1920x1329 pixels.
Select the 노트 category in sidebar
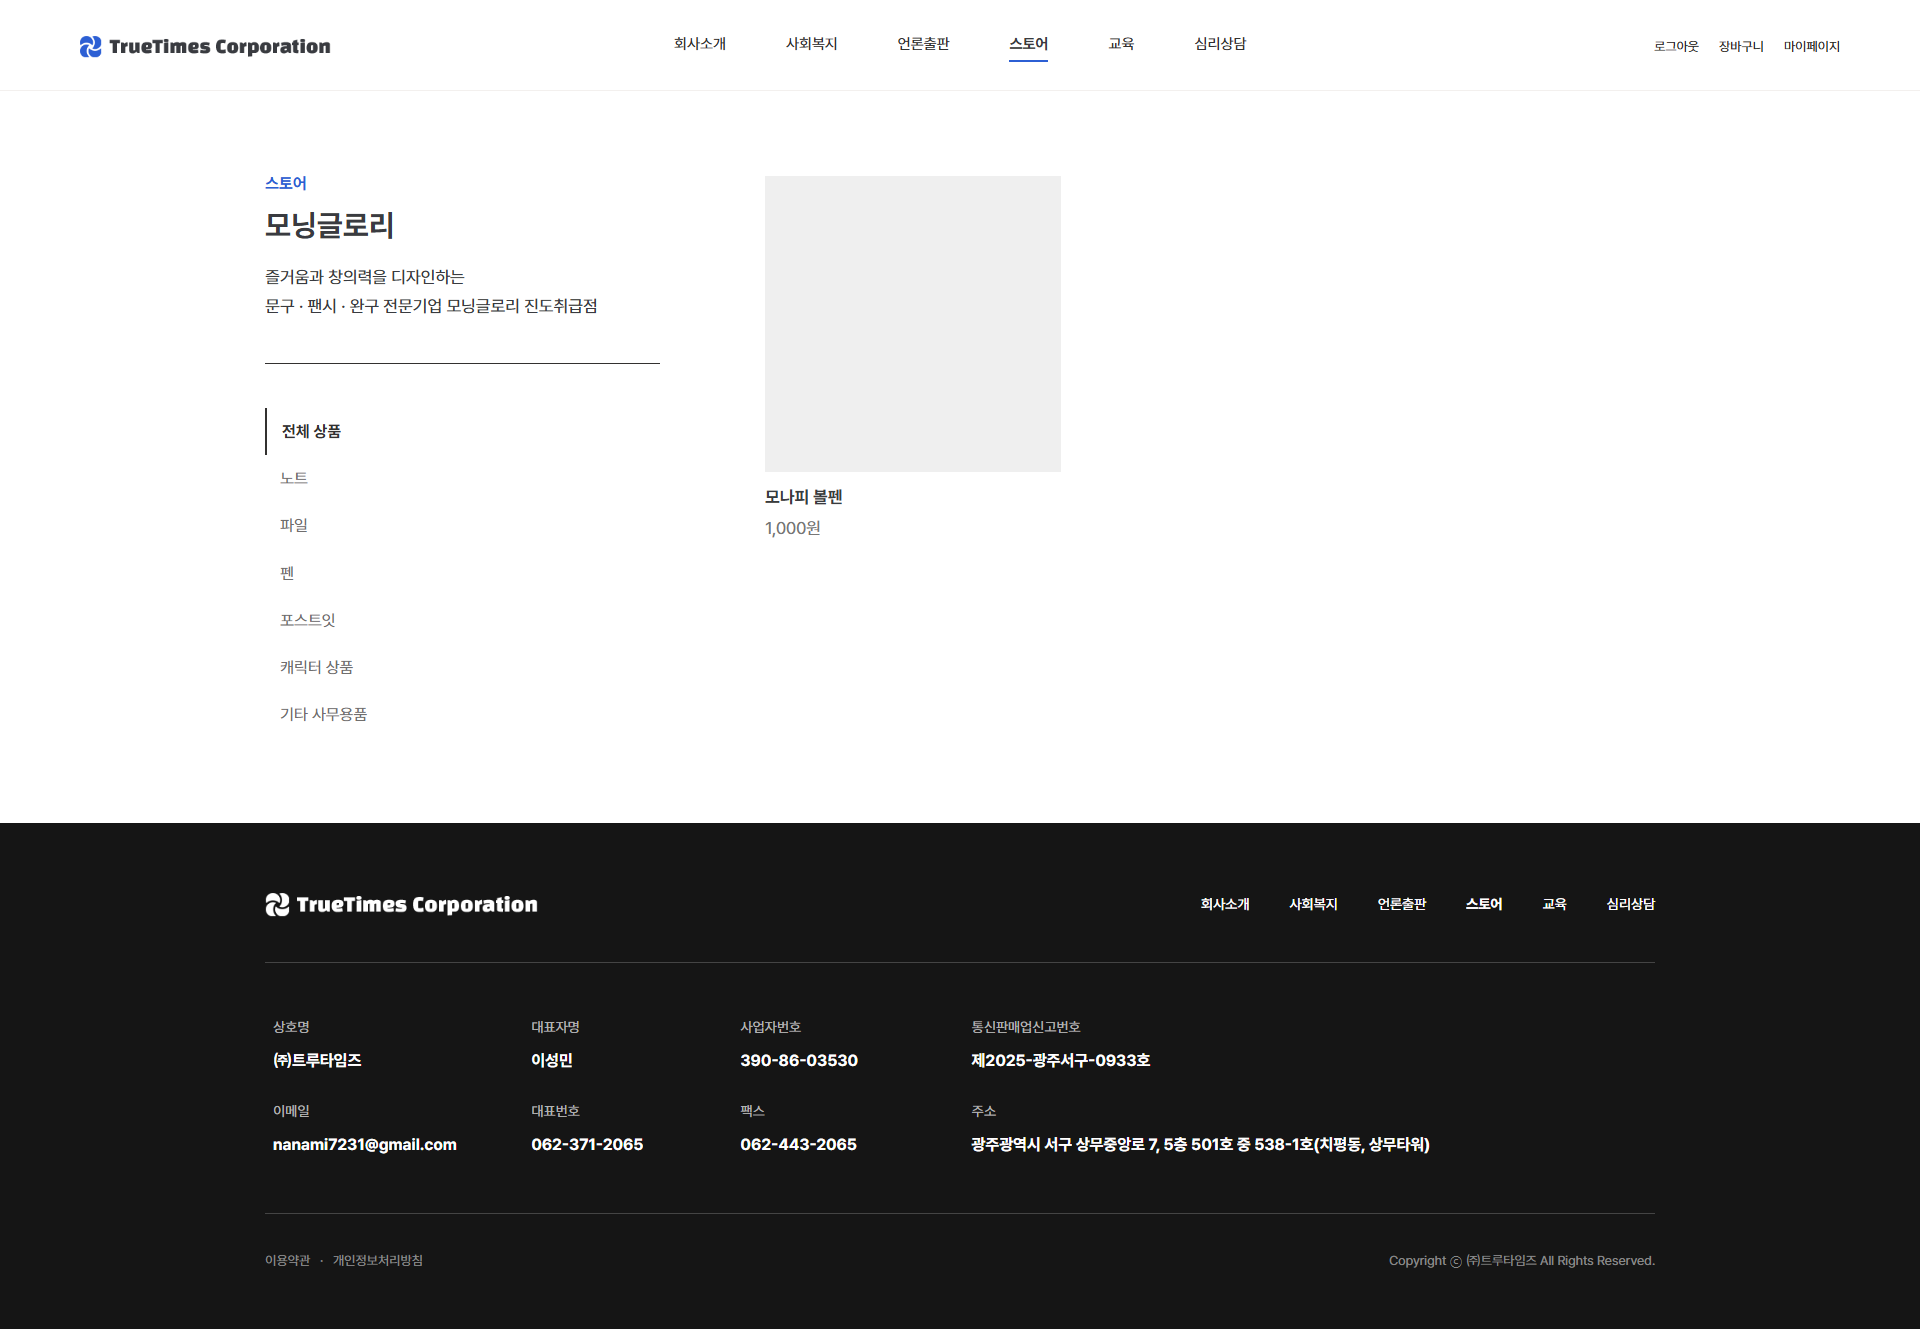[x=292, y=478]
